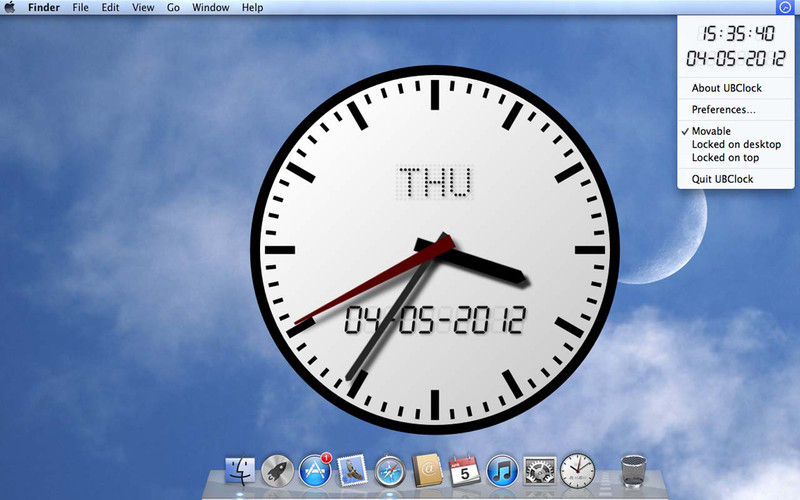Open the Finder menu
800x500 pixels.
pos(44,7)
